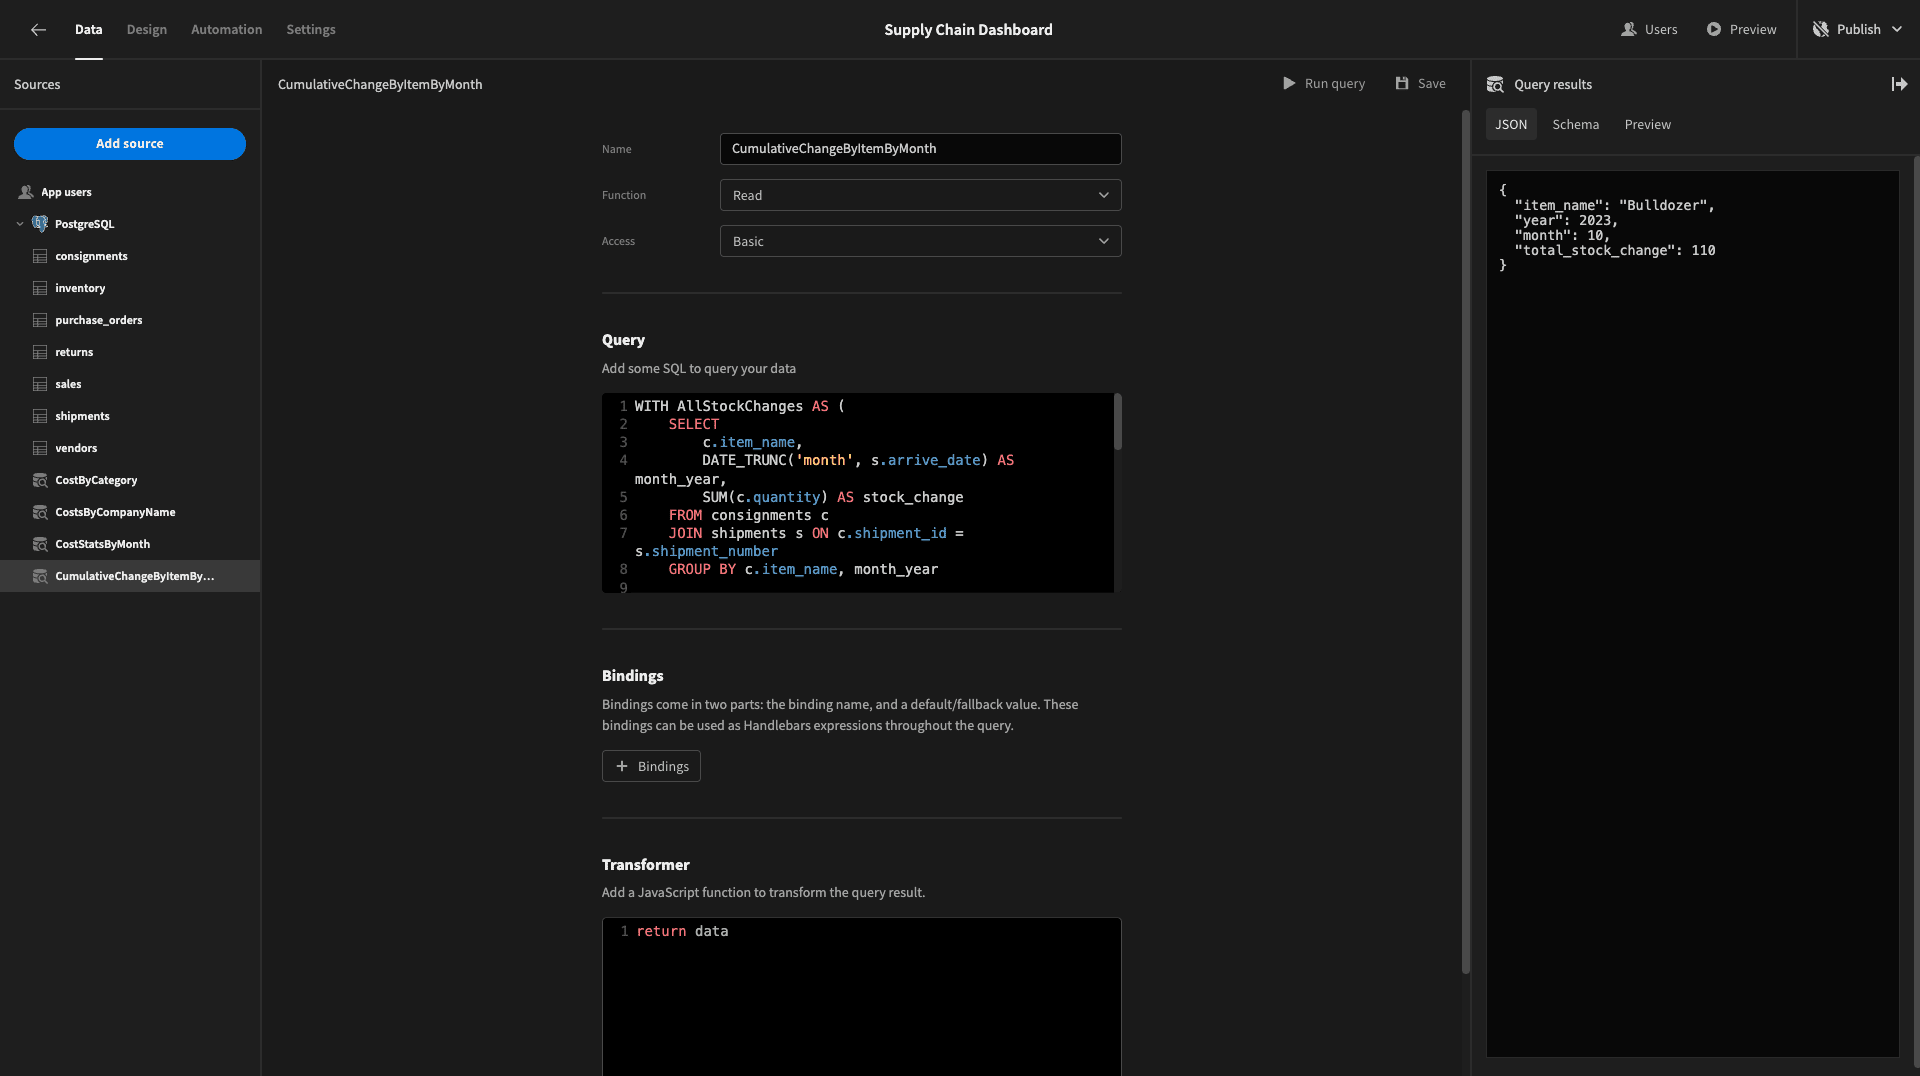Viewport: 1920px width, 1076px height.
Task: Click the App users person icon
Action: coord(26,192)
